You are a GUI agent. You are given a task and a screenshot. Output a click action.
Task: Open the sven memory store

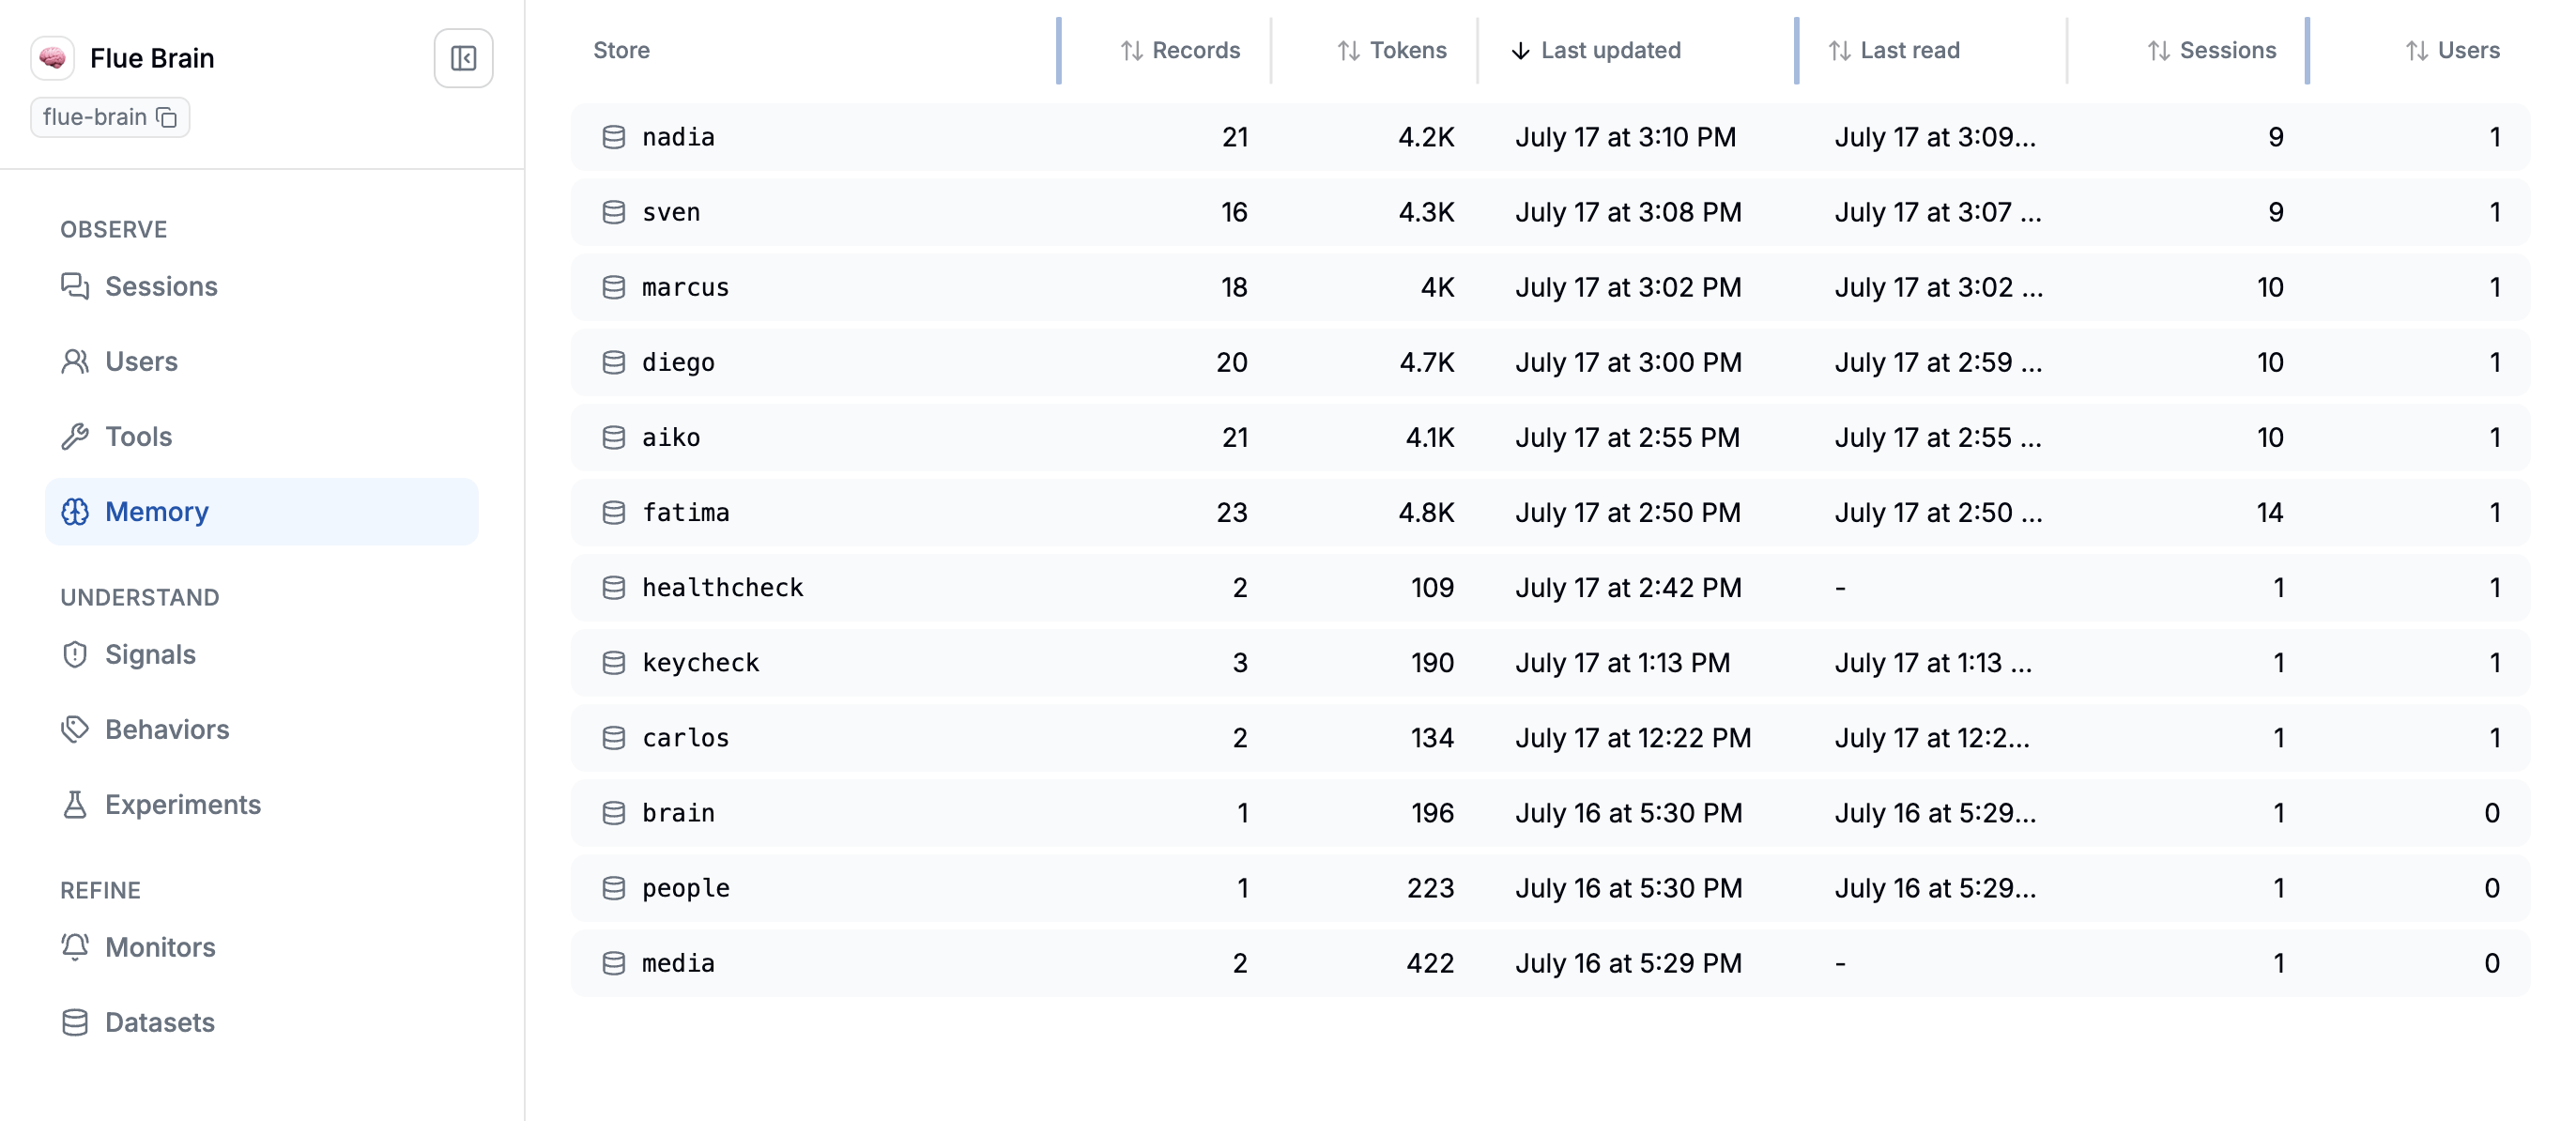(1550, 212)
